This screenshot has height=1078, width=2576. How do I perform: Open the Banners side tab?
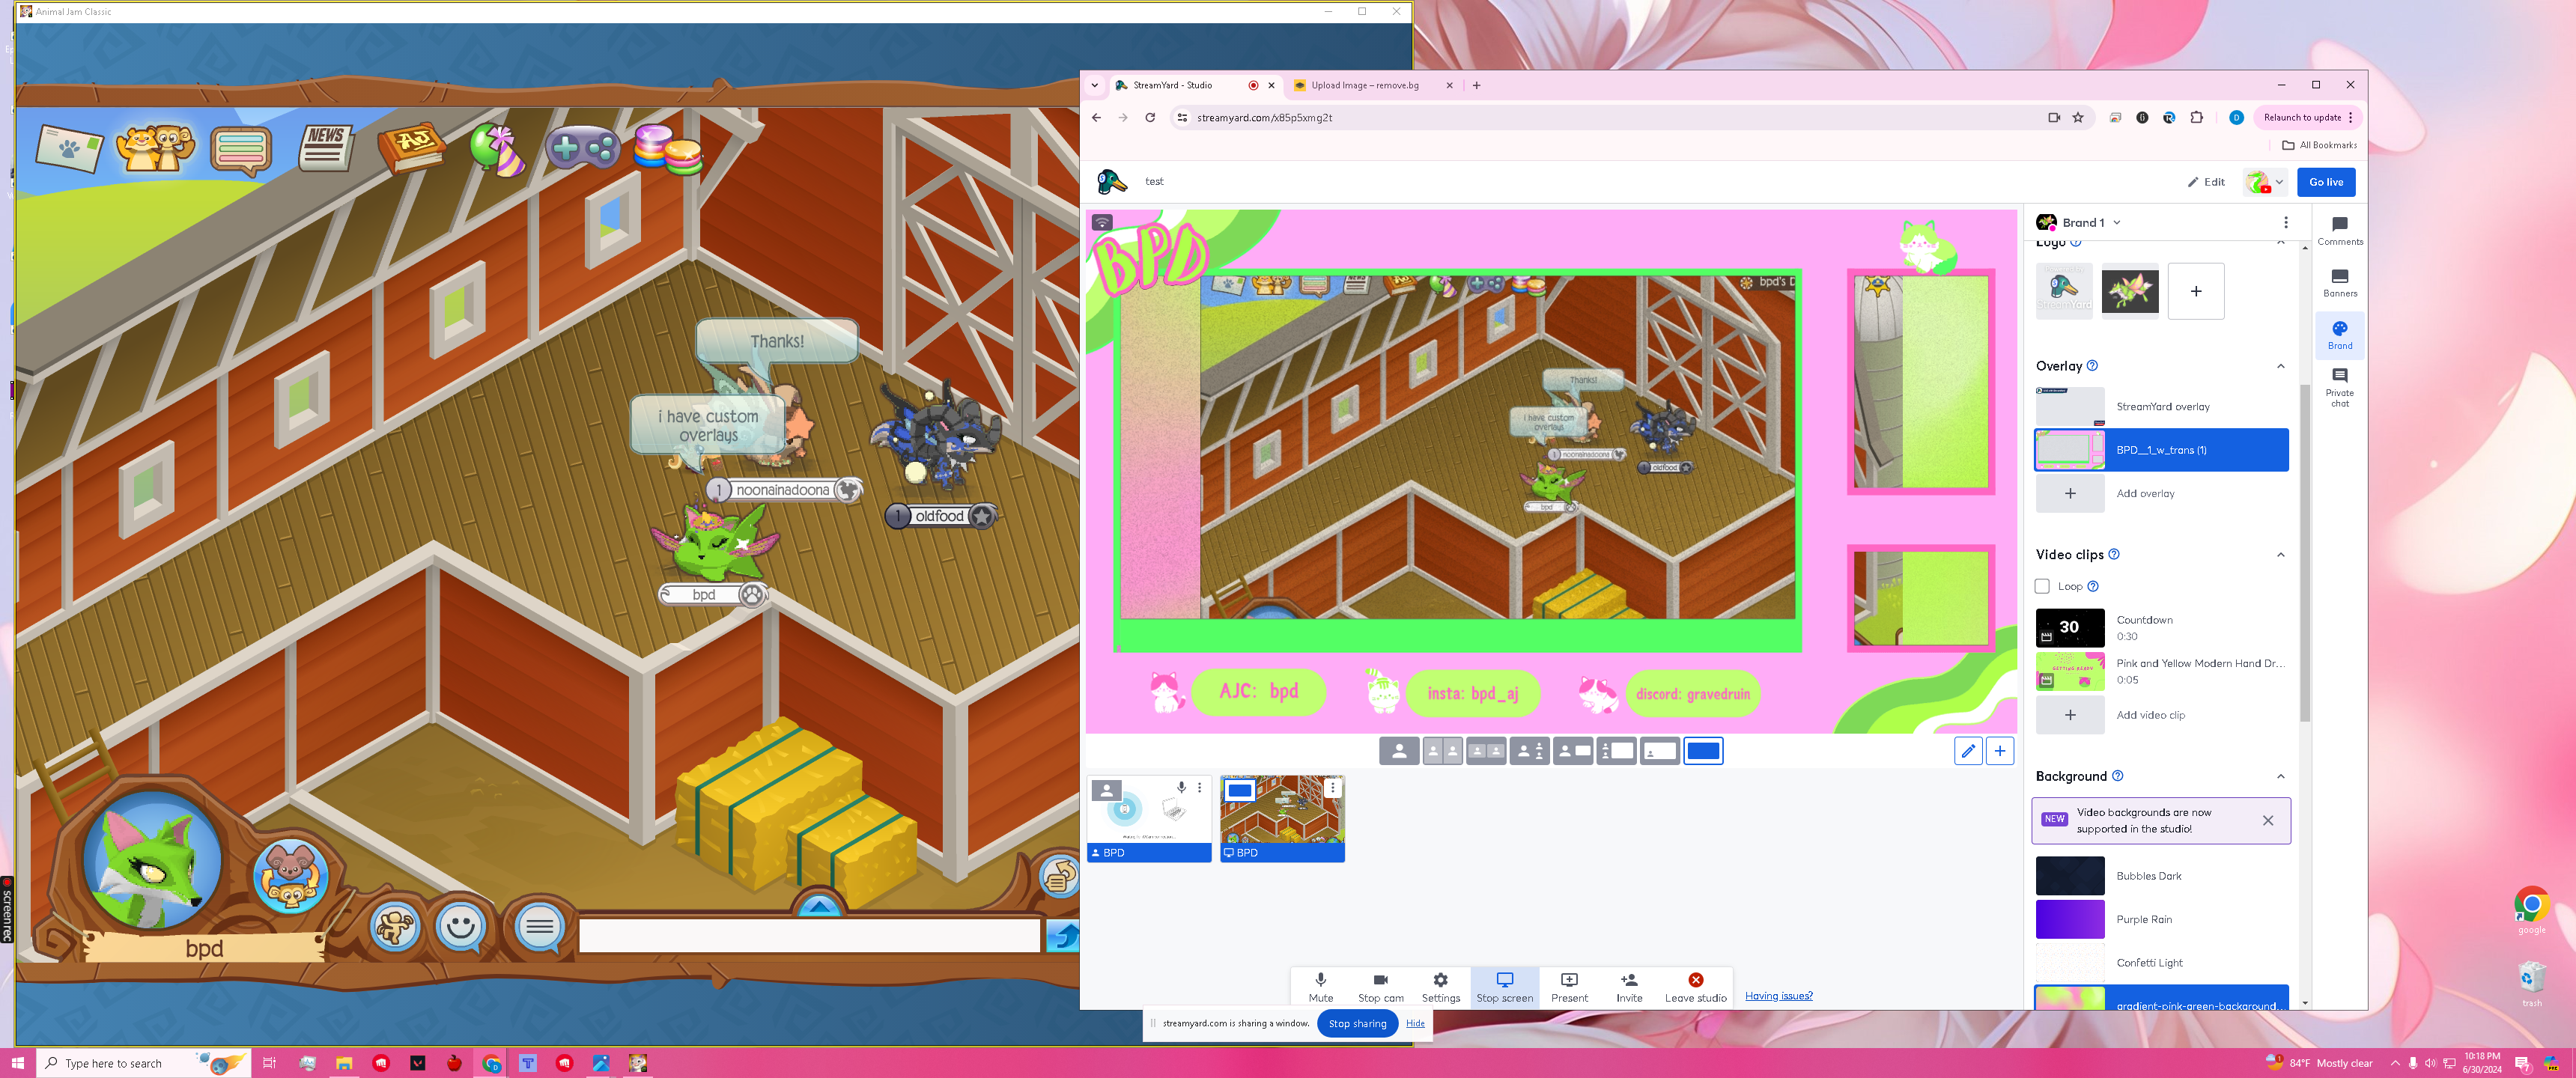(x=2339, y=283)
